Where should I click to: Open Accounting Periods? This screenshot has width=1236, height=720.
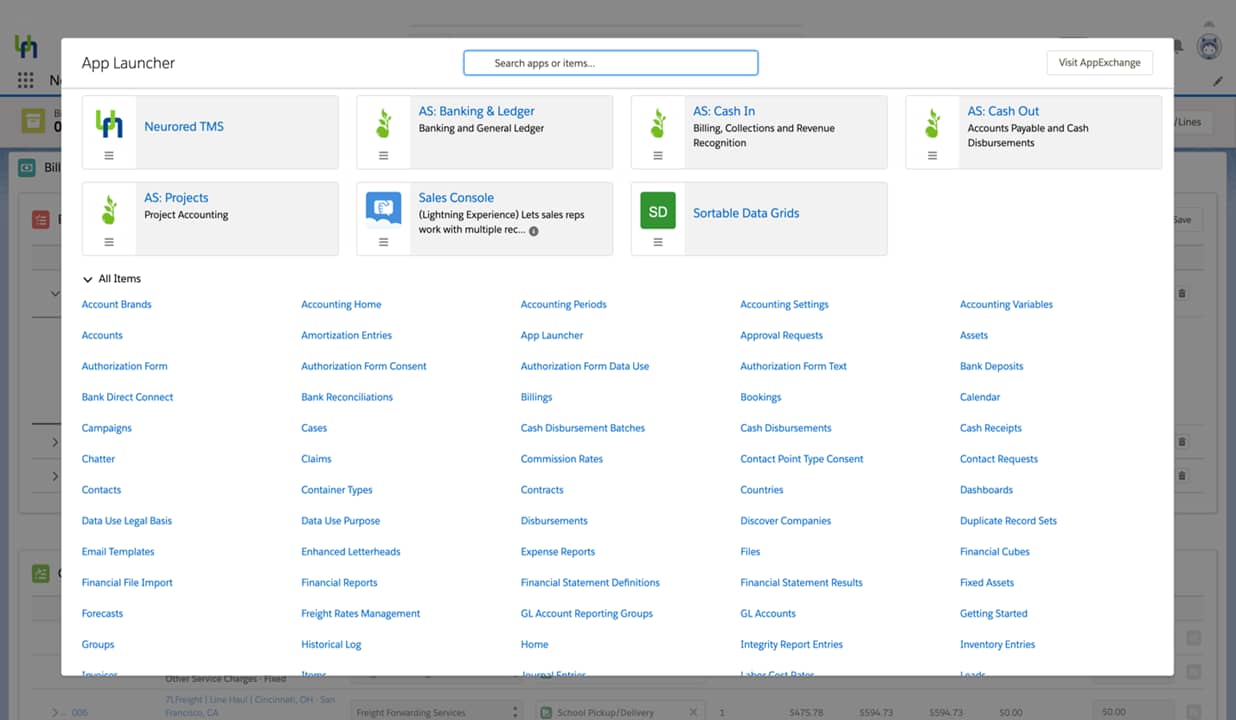(564, 305)
